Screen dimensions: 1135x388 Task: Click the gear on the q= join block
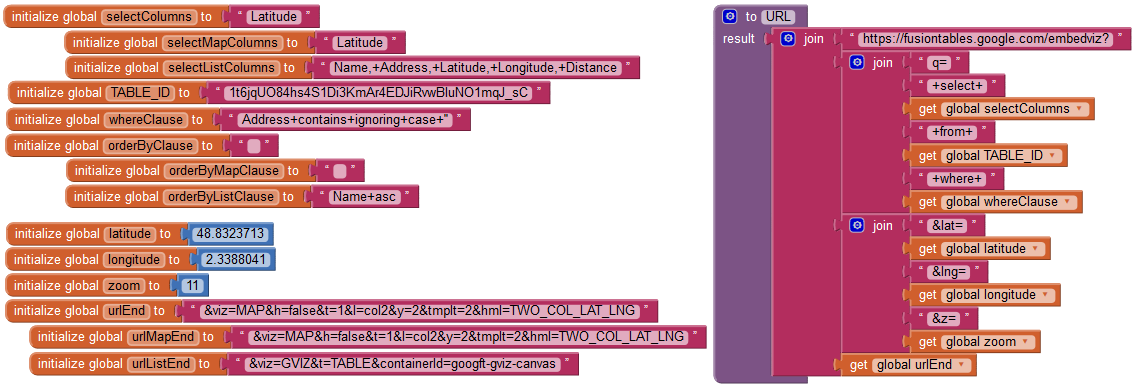857,63
